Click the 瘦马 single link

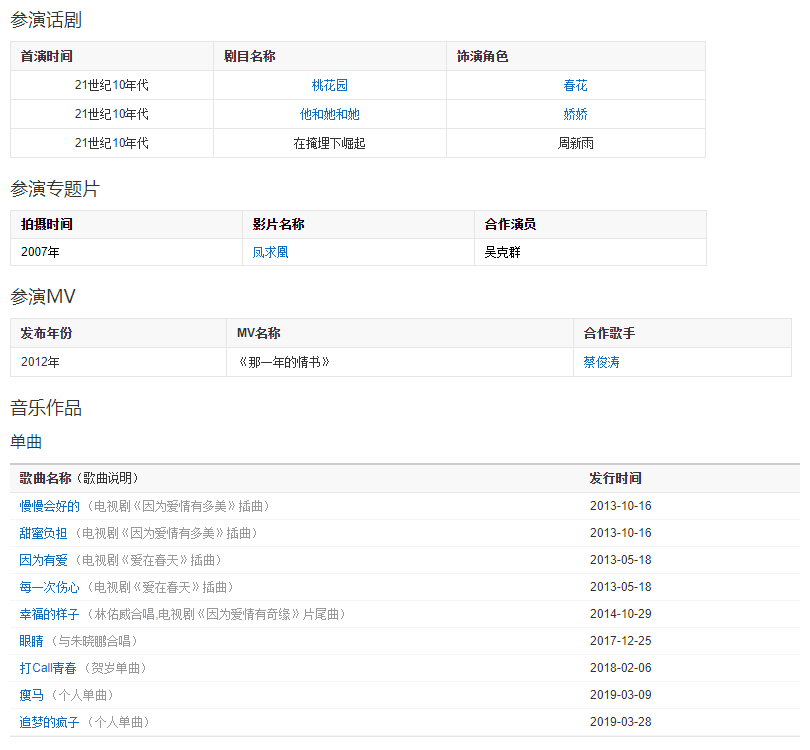(x=31, y=695)
